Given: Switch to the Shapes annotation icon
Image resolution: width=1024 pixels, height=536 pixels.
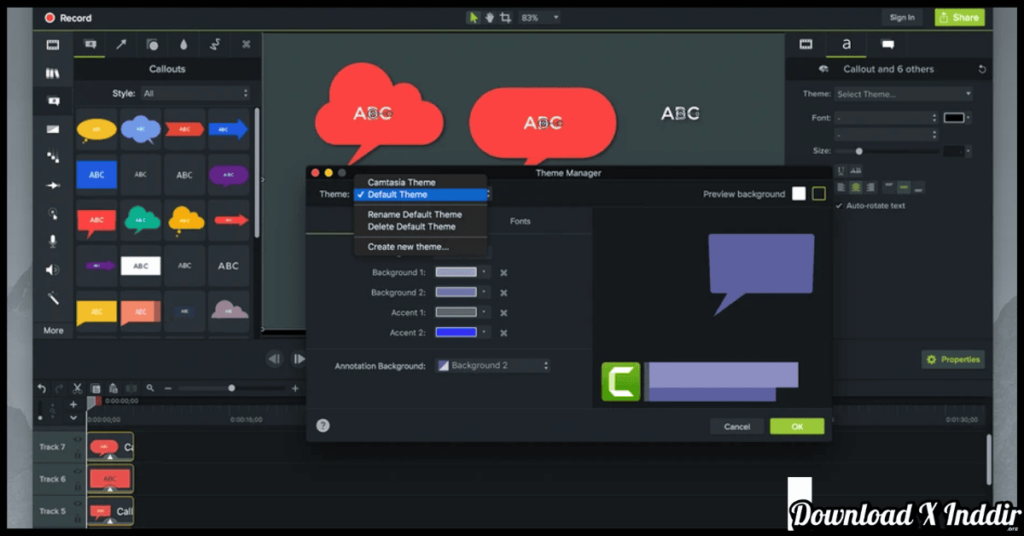Looking at the screenshot, I should [x=152, y=44].
